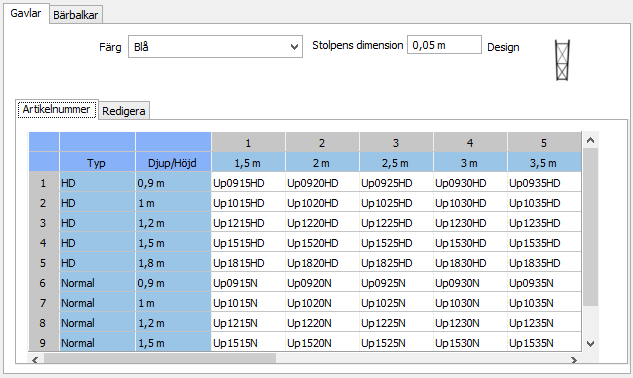Switch to the Bärbalkar tab
The image size is (633, 378).
75,15
